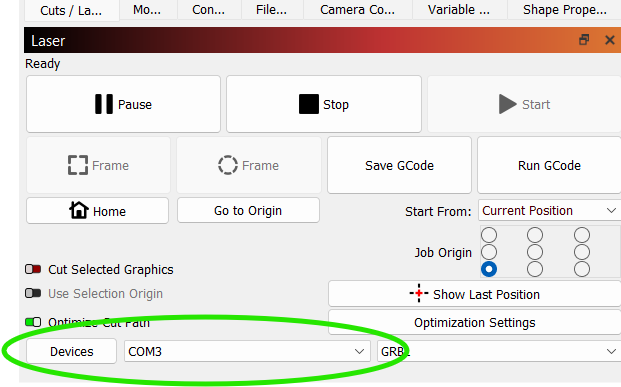Open the COM3 port dropdown
The height and width of the screenshot is (387, 621).
(x=247, y=351)
